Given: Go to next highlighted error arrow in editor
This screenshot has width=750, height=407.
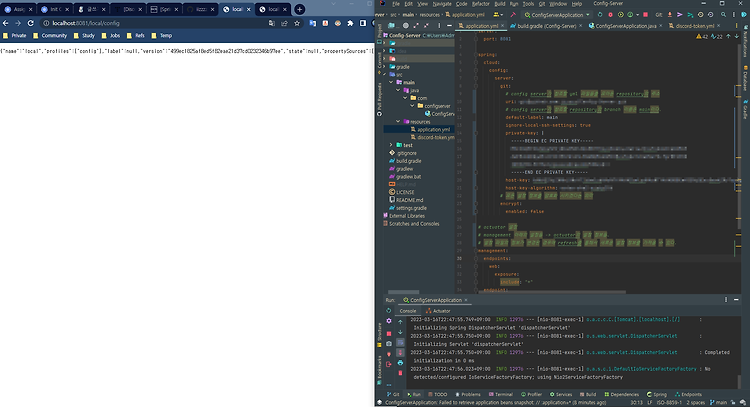Looking at the screenshot, I should tap(737, 36).
